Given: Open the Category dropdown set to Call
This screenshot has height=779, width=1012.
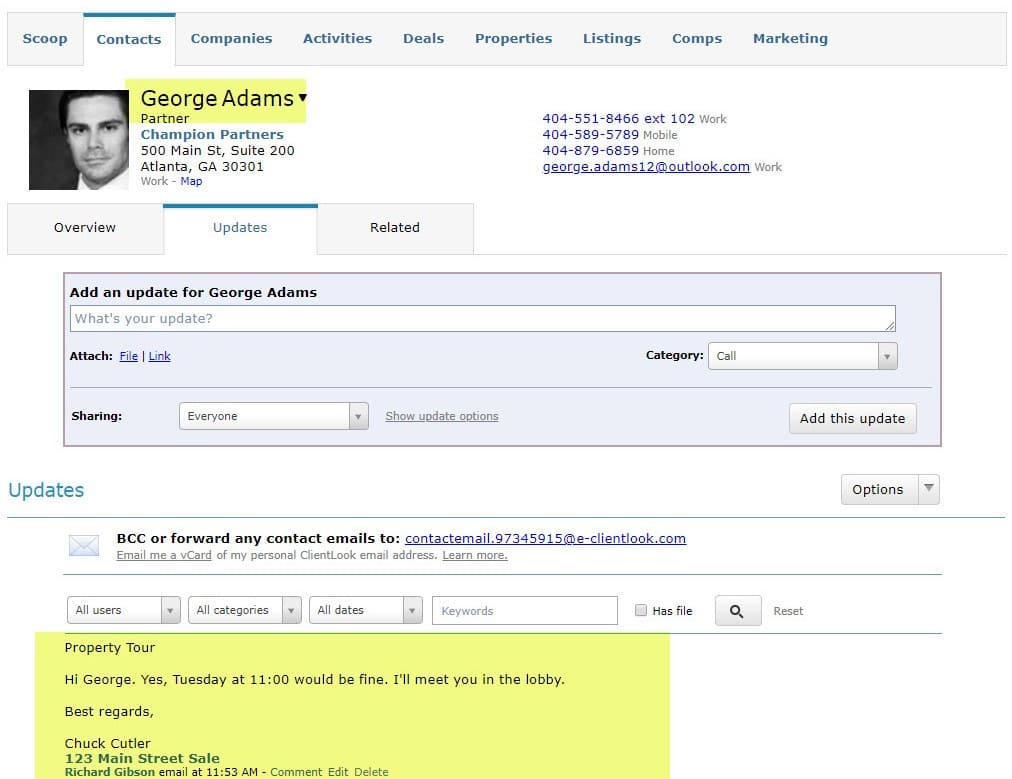Looking at the screenshot, I should click(x=802, y=356).
